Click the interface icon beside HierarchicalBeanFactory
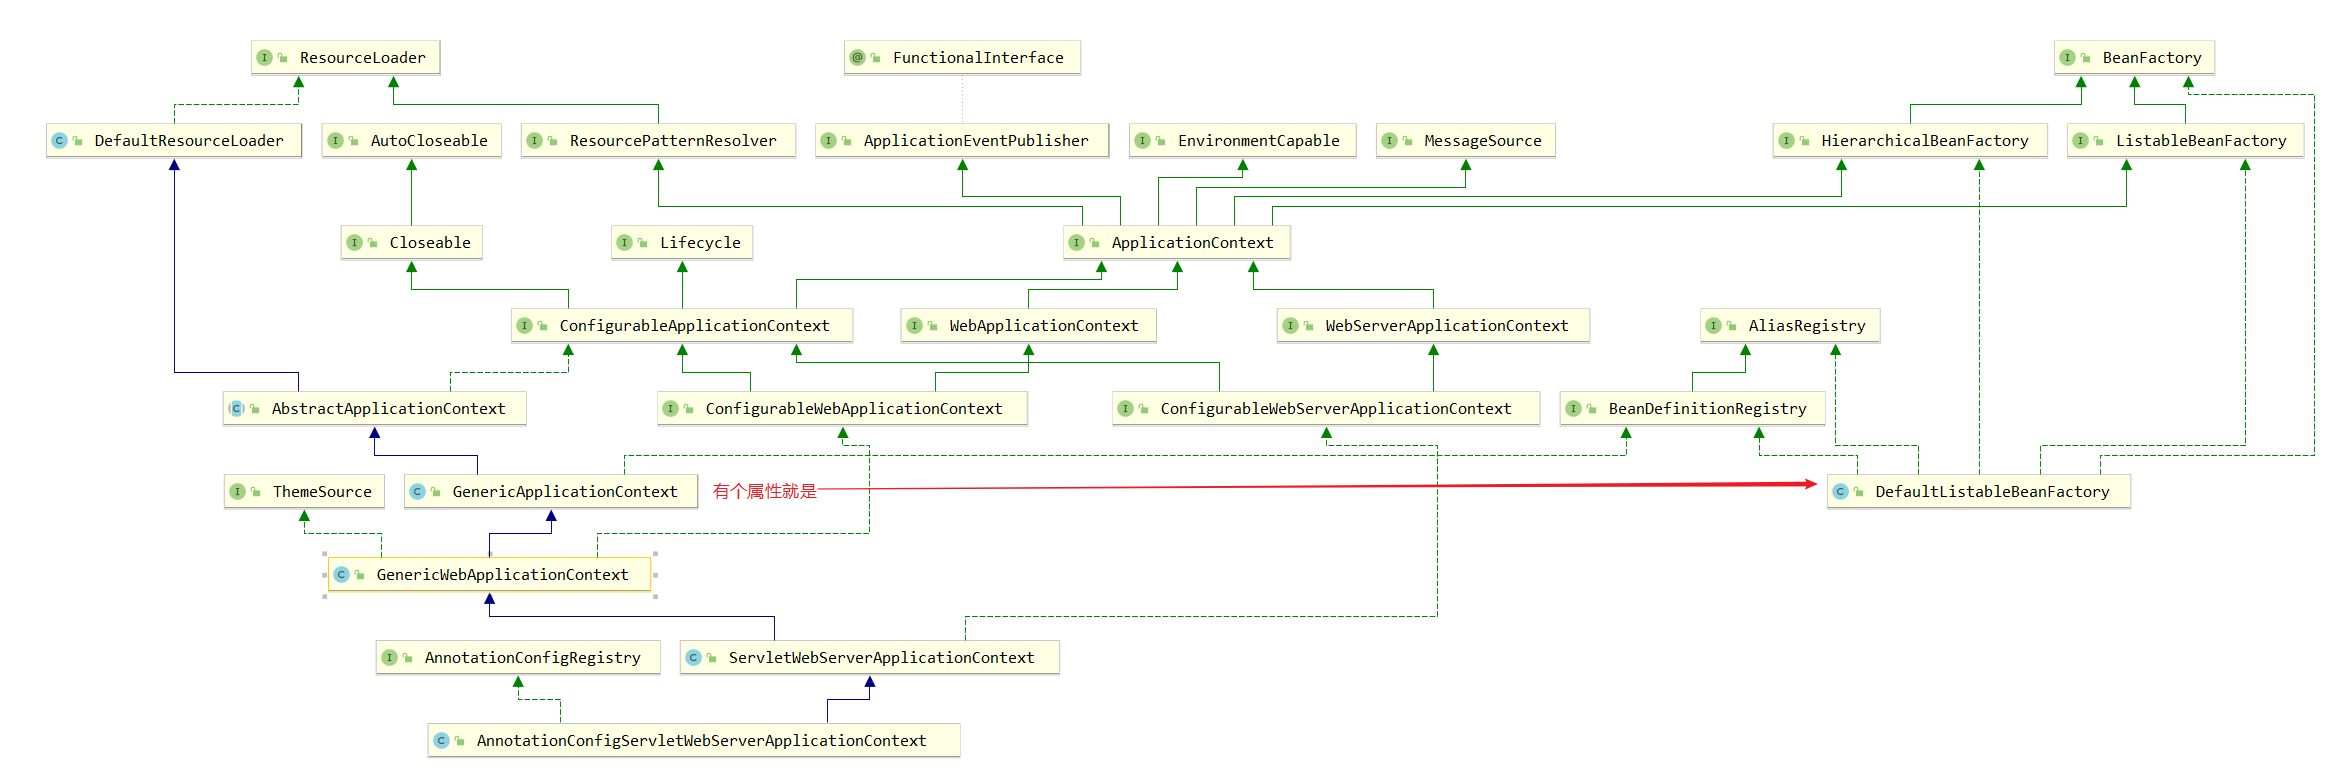Screen dimensions: 2335x767 (1786, 141)
